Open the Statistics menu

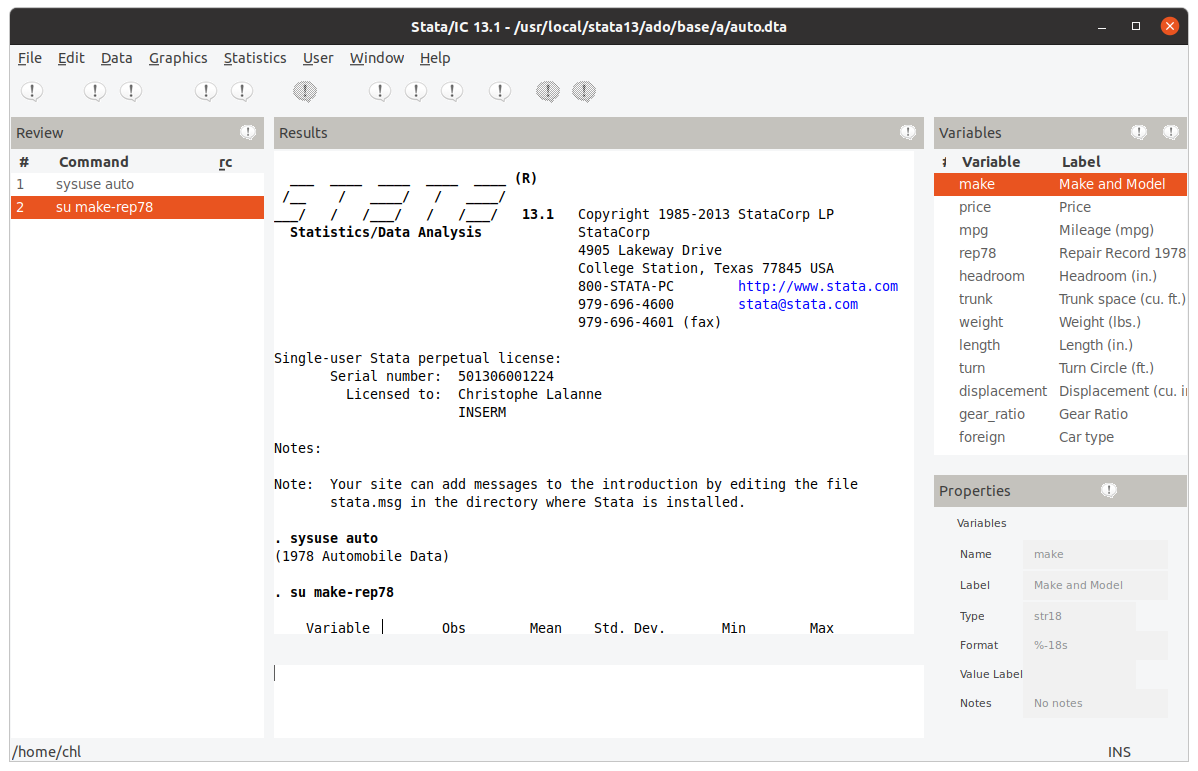point(255,58)
